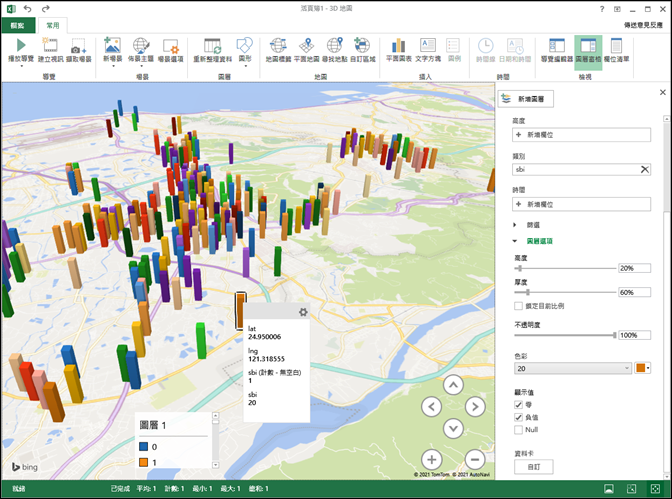Close the layer pane with X
This screenshot has height=499, width=672.
coord(663,92)
